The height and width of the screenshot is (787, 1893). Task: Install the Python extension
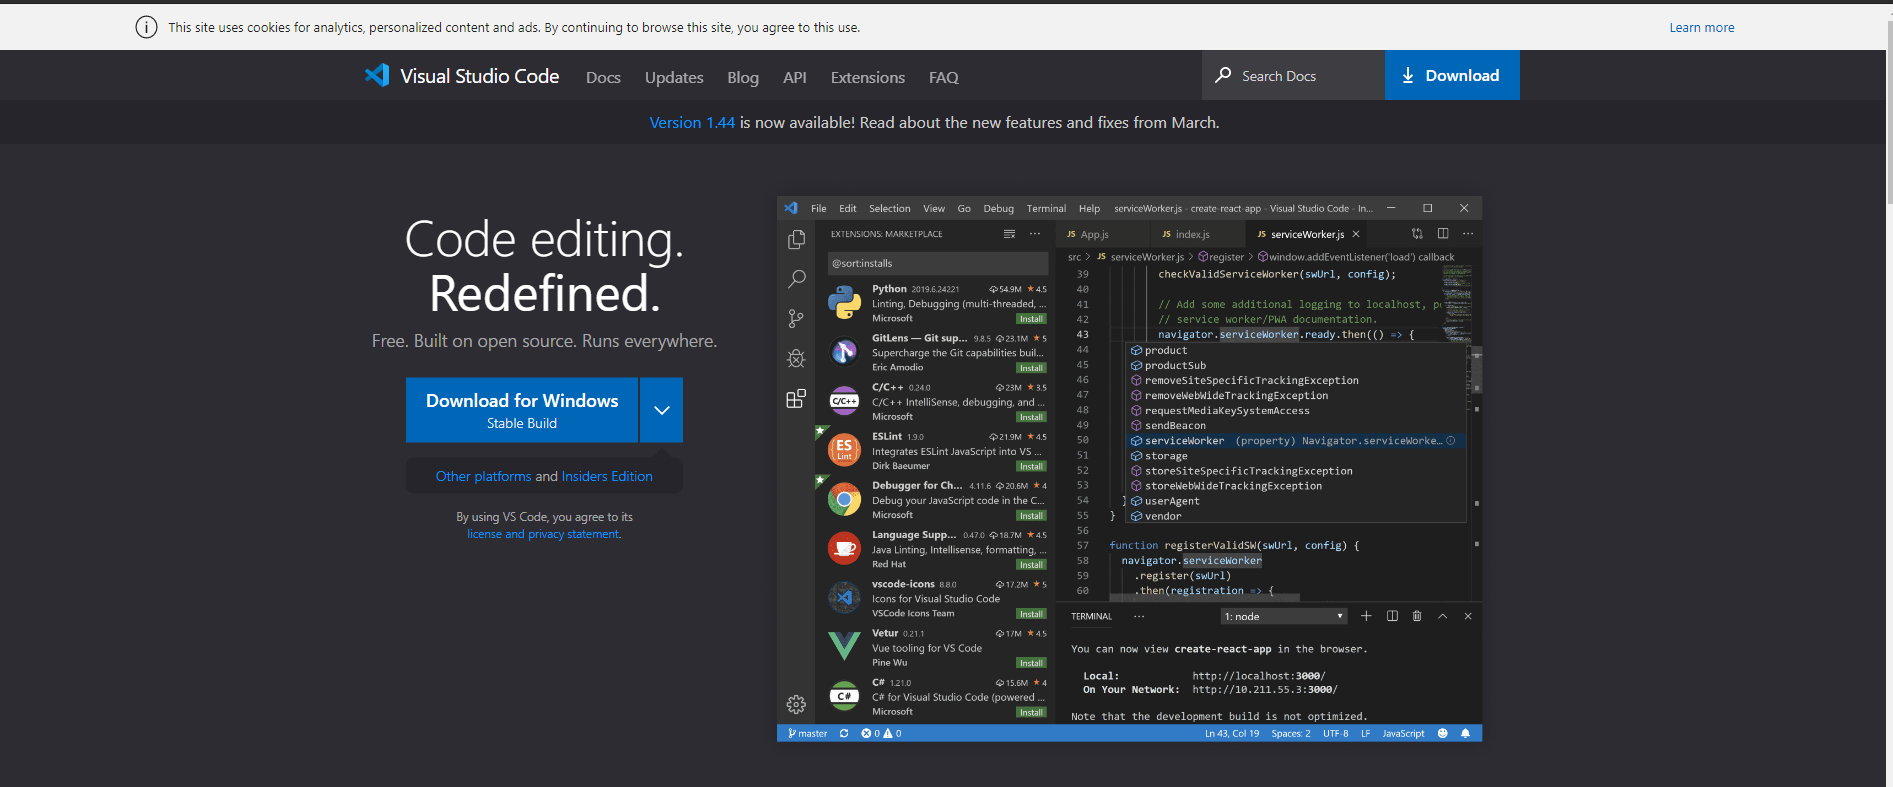point(1031,319)
